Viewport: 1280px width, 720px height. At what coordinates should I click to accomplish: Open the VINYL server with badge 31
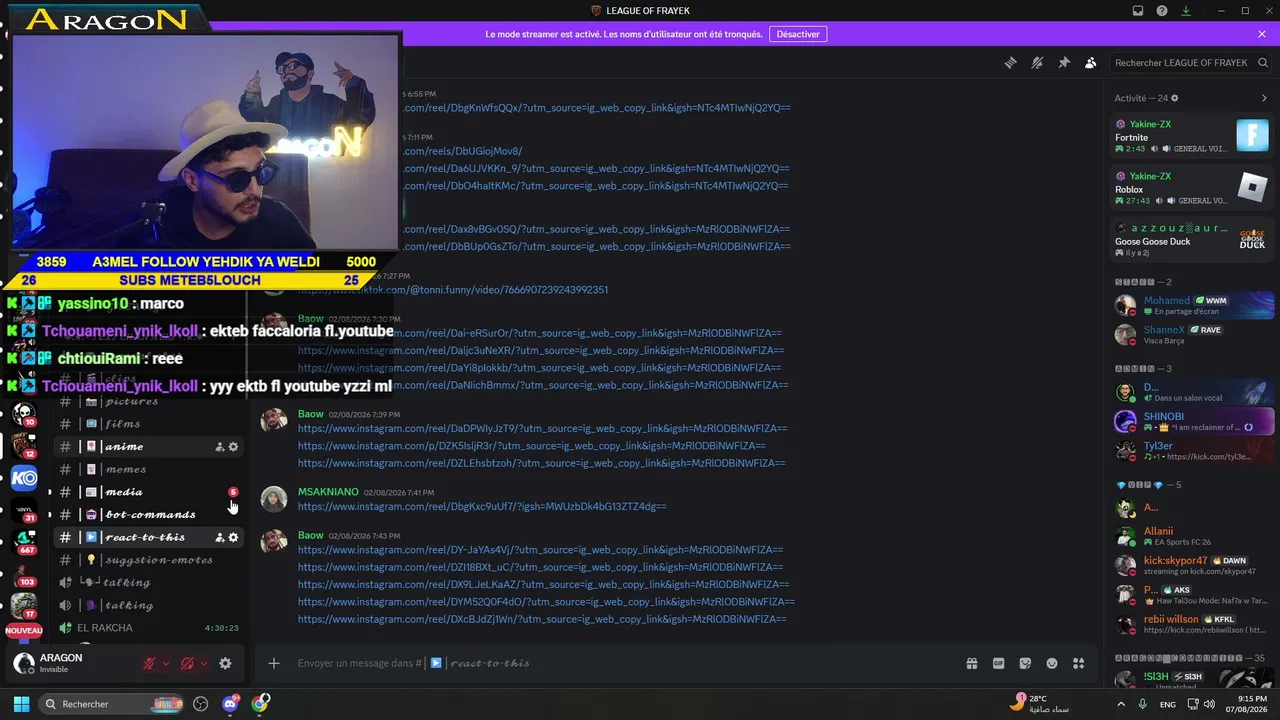coord(23,510)
